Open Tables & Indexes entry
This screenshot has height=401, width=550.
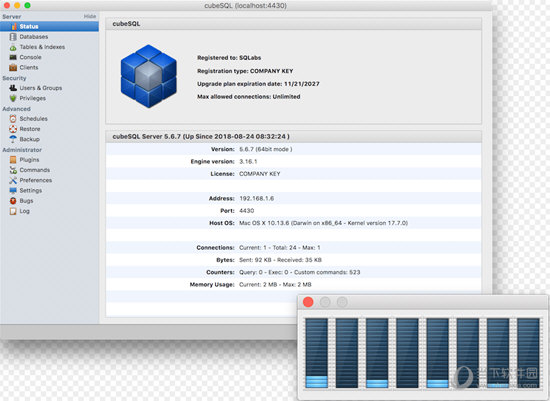coord(42,47)
